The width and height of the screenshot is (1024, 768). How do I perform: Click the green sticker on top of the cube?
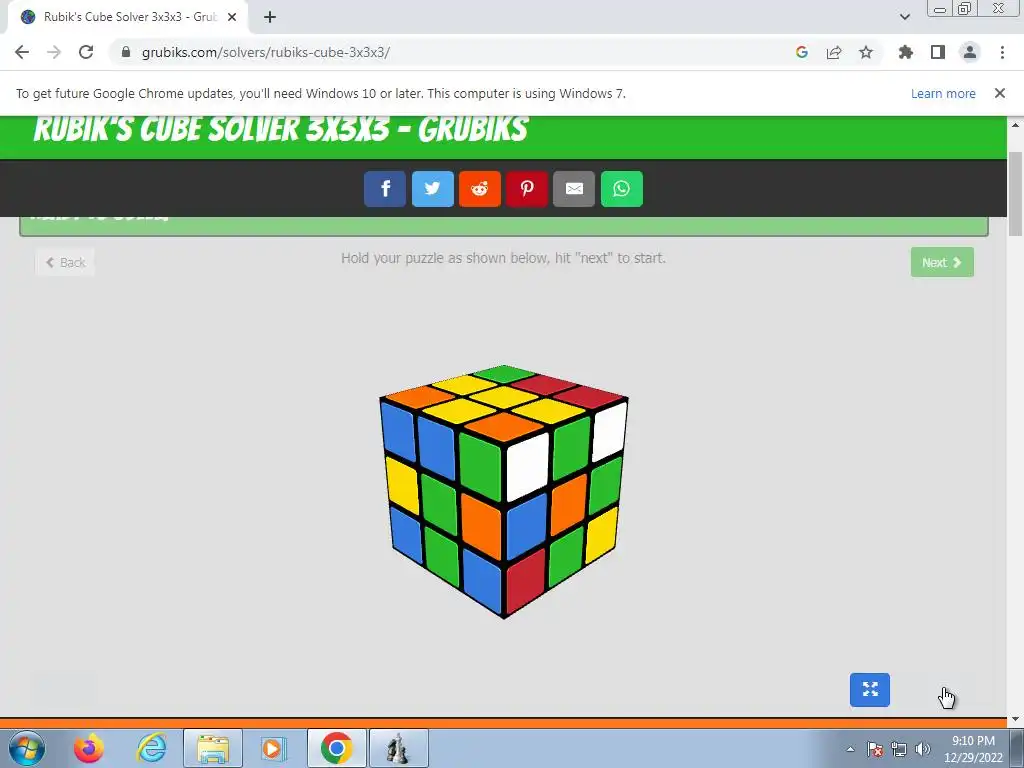coord(504,374)
